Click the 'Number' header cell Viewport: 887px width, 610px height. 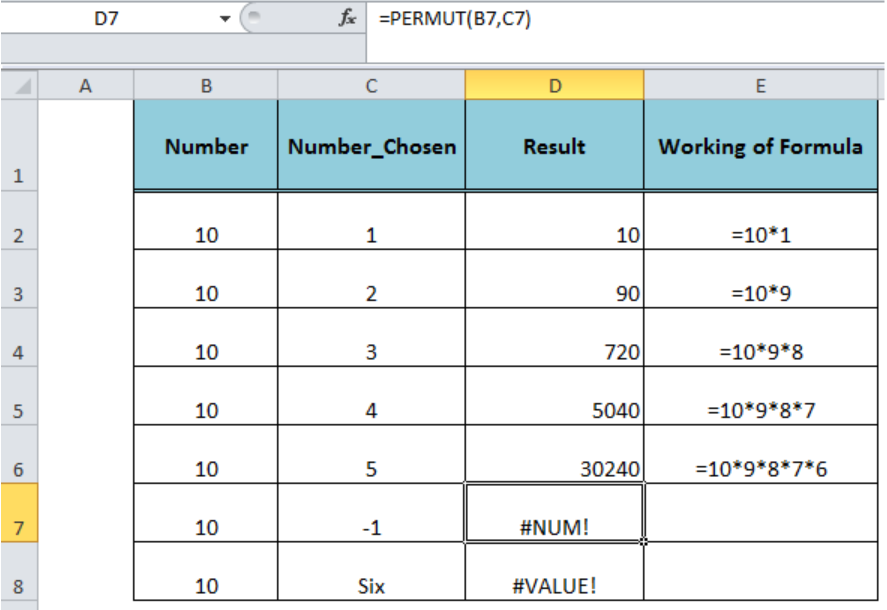point(206,145)
